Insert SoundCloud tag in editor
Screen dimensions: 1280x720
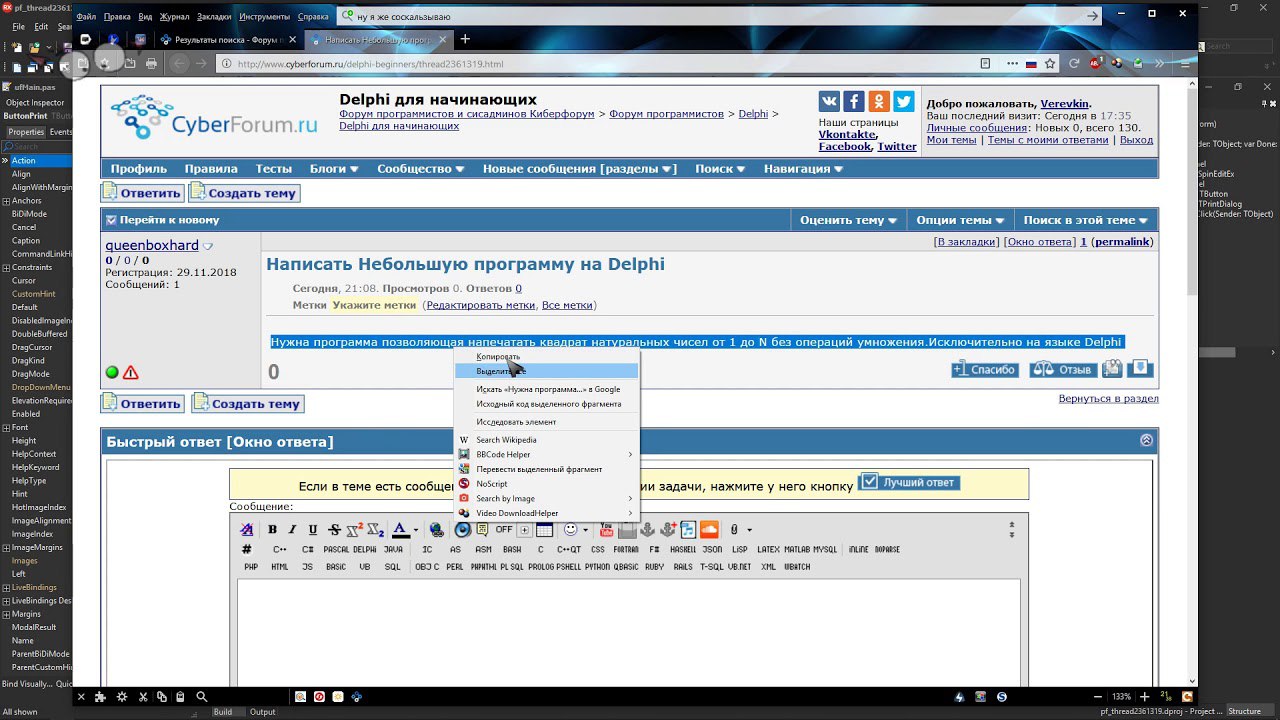(x=709, y=530)
